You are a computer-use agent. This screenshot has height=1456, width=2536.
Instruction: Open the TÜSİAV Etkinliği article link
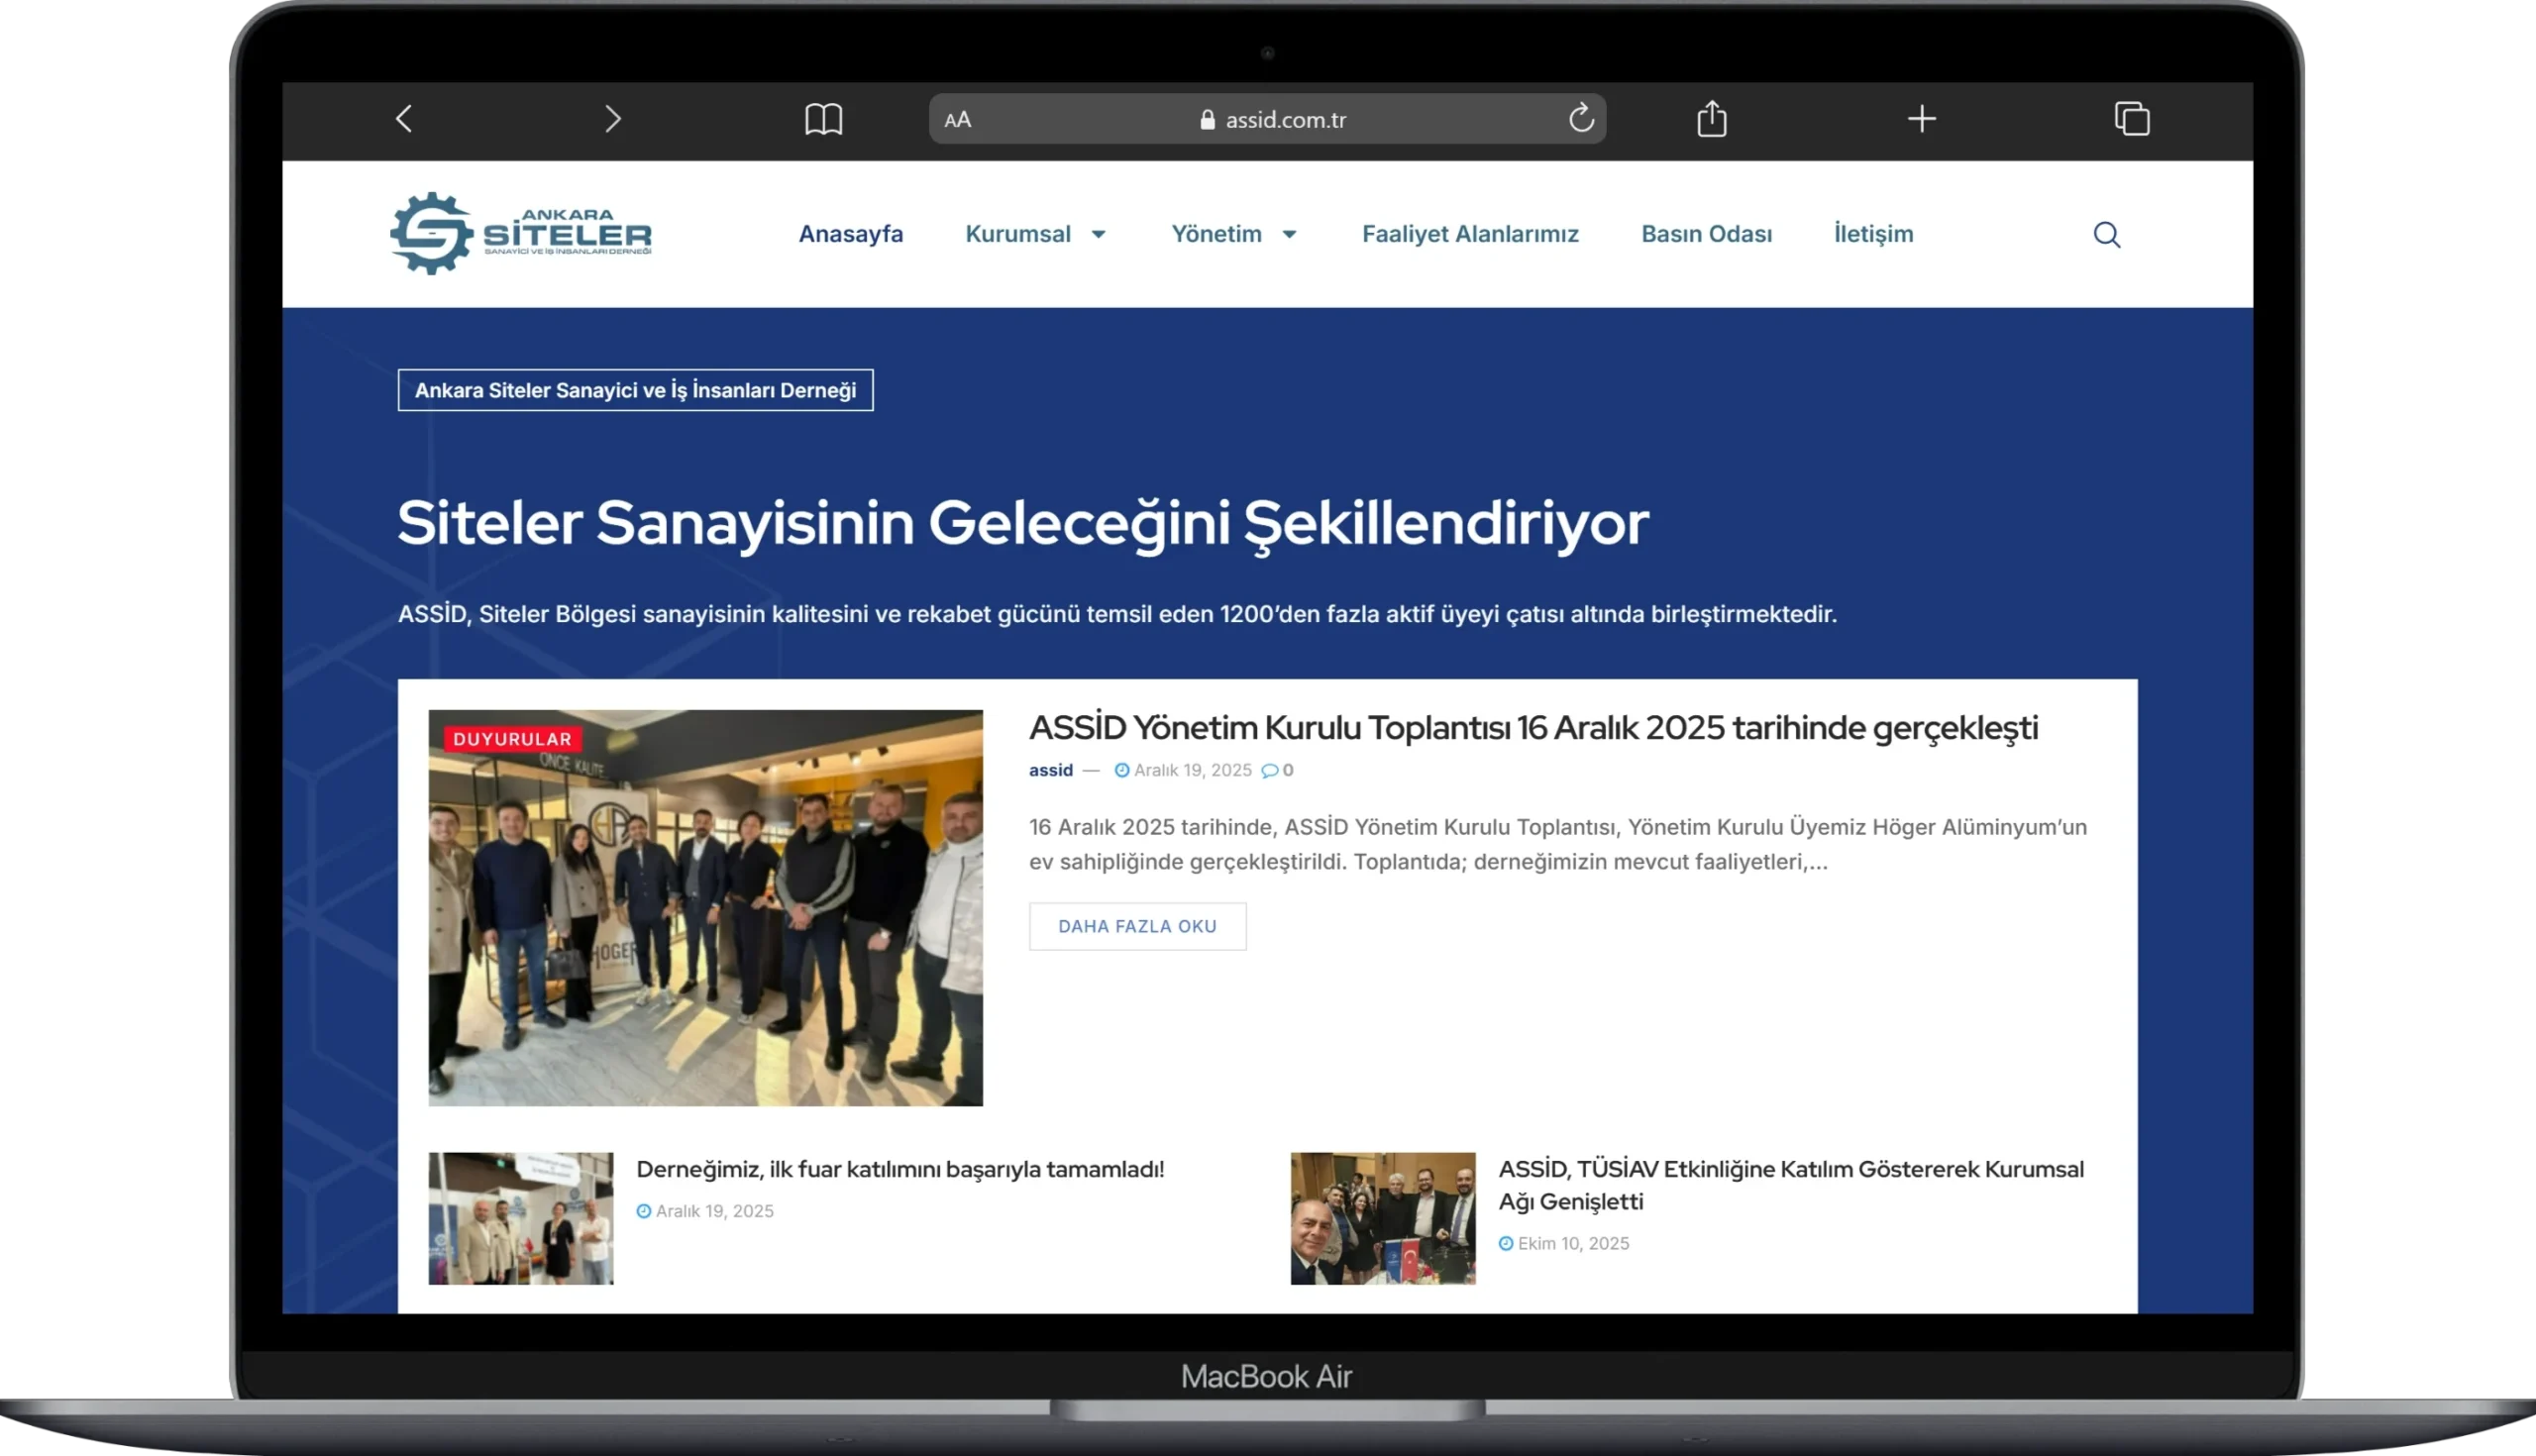[1790, 1185]
